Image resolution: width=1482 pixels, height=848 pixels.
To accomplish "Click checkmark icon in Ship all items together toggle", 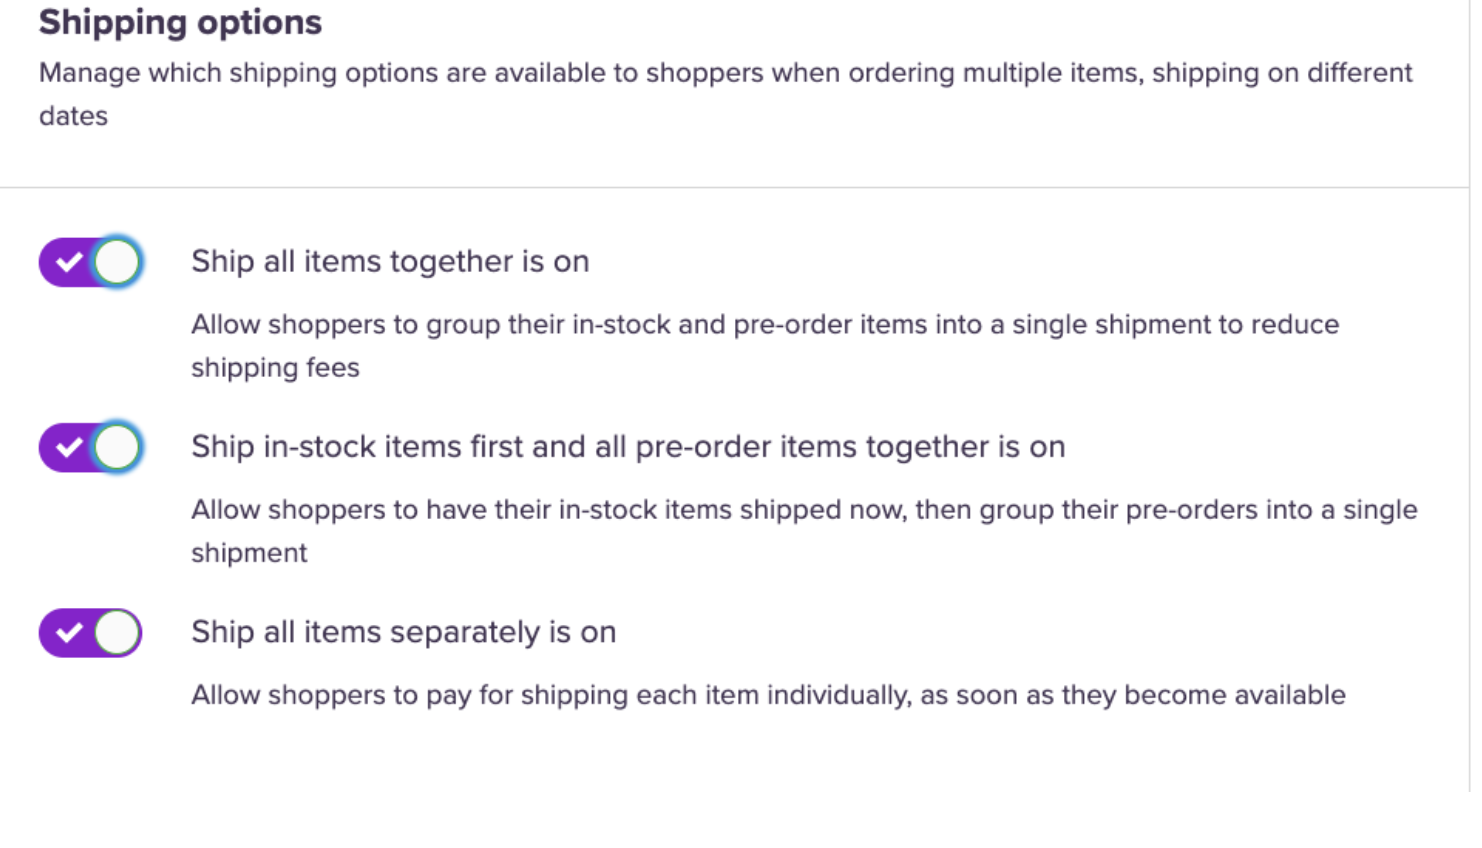I will coord(68,262).
